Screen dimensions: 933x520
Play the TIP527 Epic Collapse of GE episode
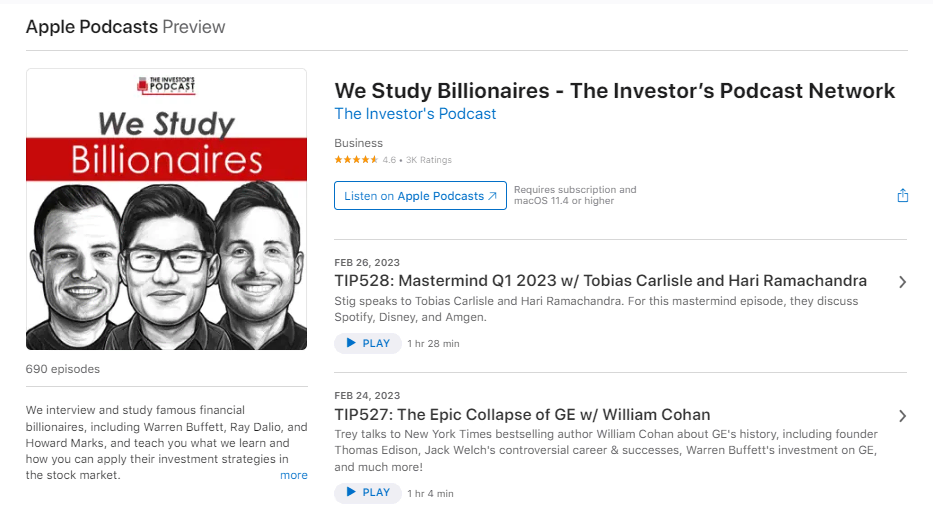tap(367, 492)
